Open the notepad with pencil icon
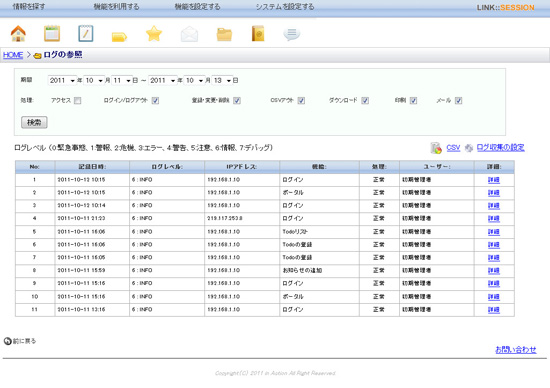Screen dimensions: 550x388 pos(86,34)
